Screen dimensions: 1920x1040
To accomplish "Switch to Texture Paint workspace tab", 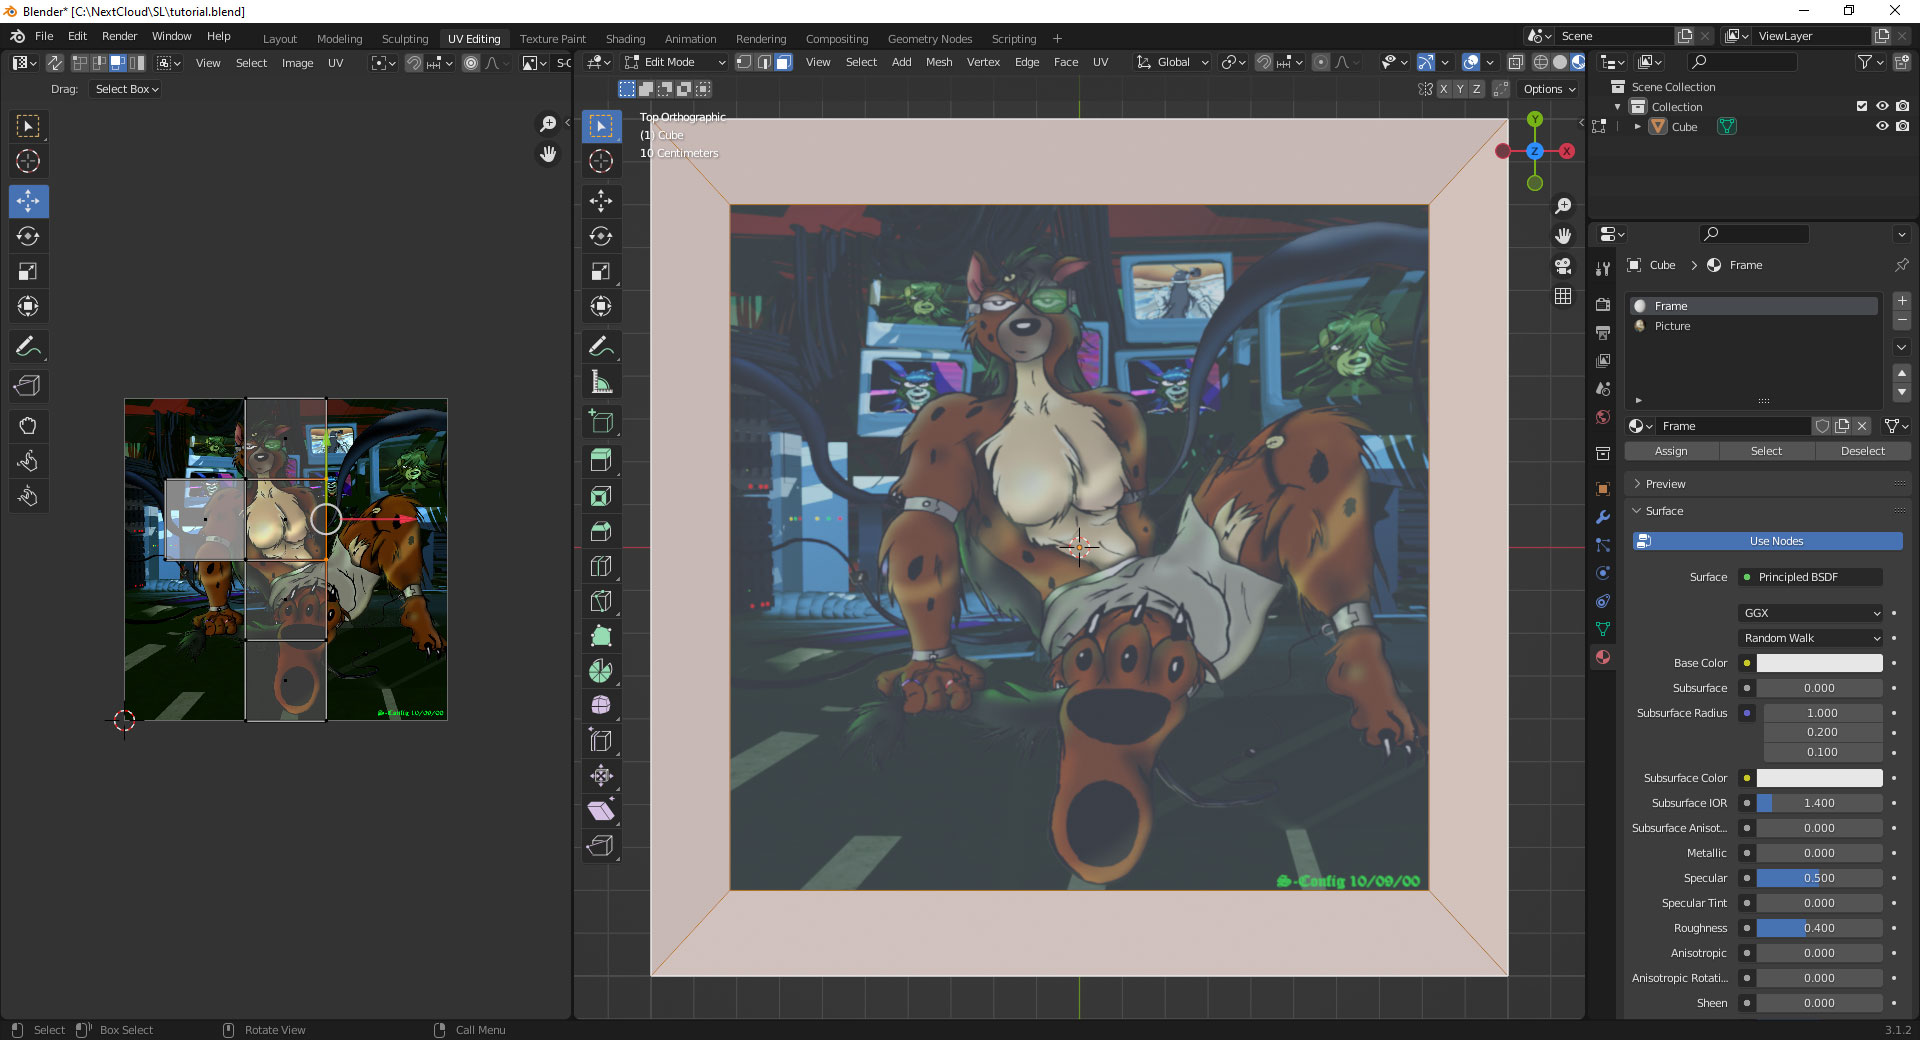I will pos(552,39).
